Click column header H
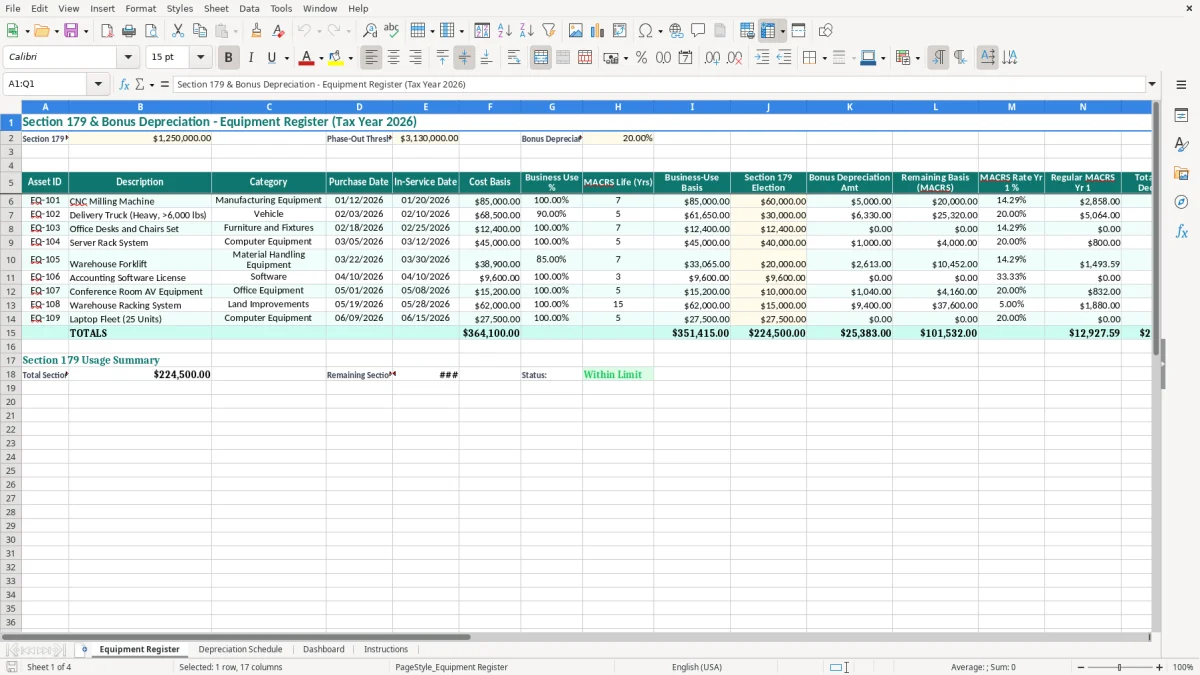The height and width of the screenshot is (675, 1200). pyautogui.click(x=617, y=106)
